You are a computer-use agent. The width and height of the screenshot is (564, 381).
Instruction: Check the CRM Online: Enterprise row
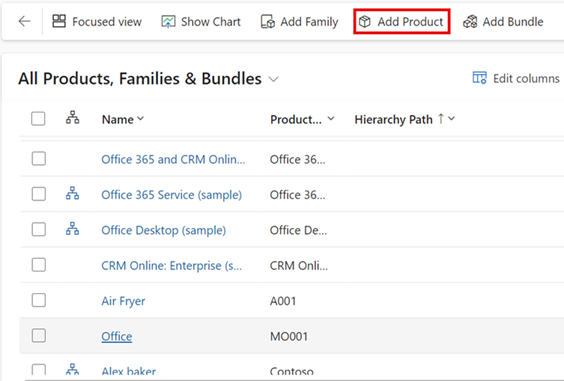(x=38, y=265)
